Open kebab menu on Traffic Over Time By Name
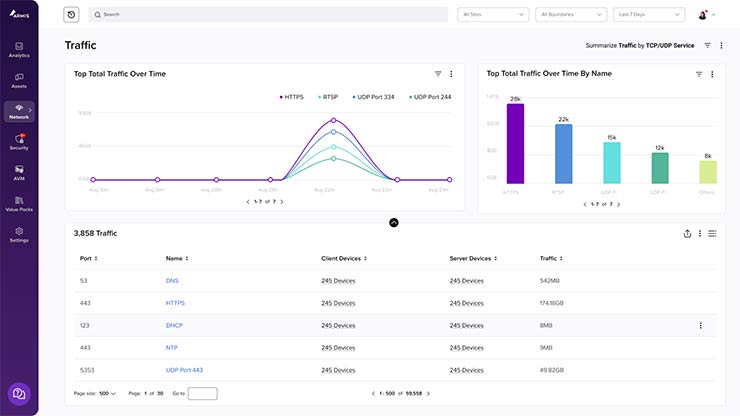 (712, 74)
